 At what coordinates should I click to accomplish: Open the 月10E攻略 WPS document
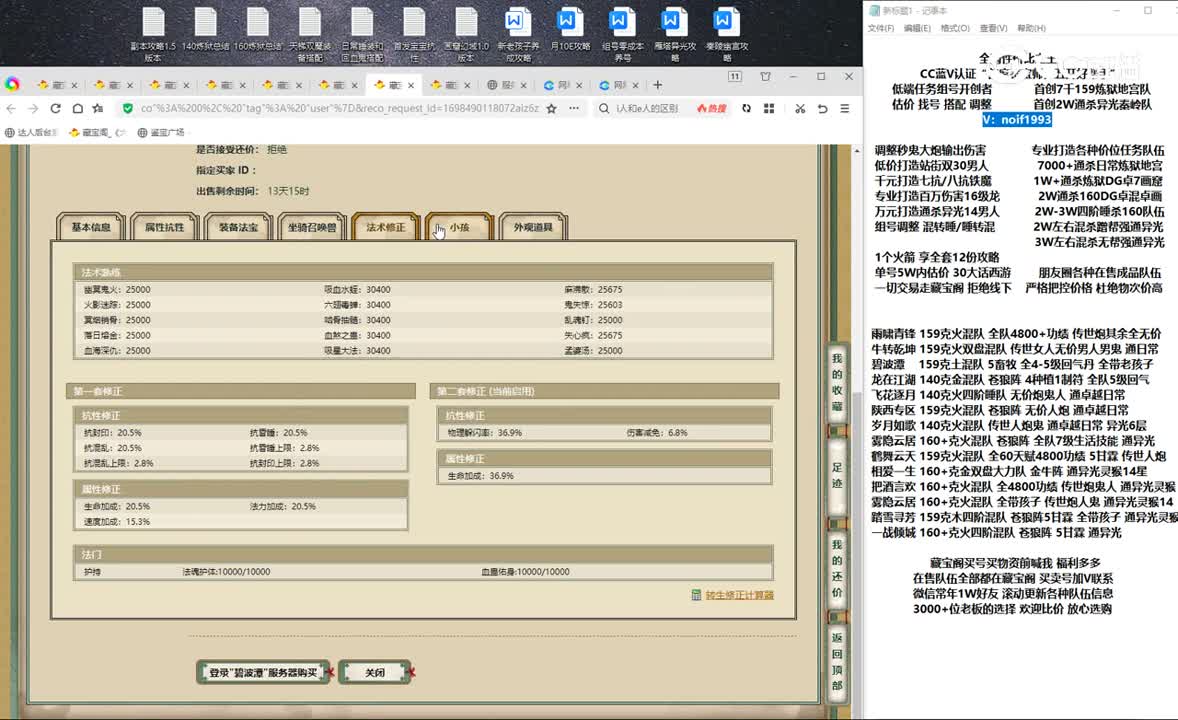point(570,30)
